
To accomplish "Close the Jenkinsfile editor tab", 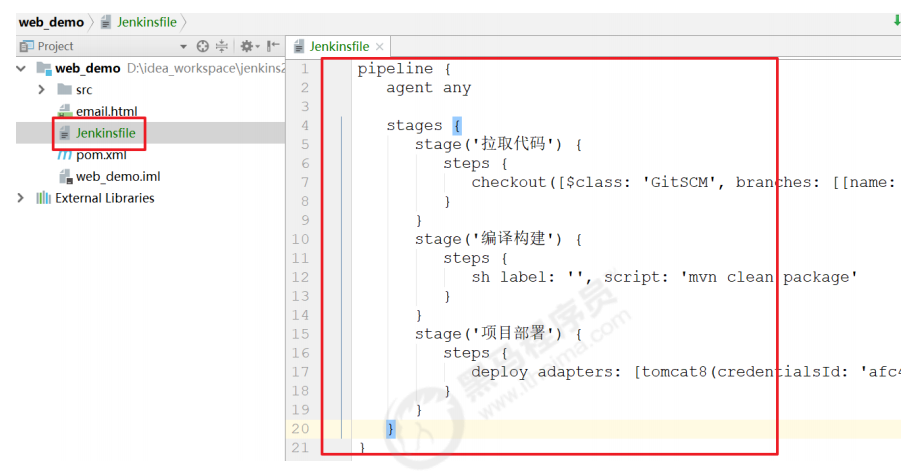I will click(x=380, y=46).
